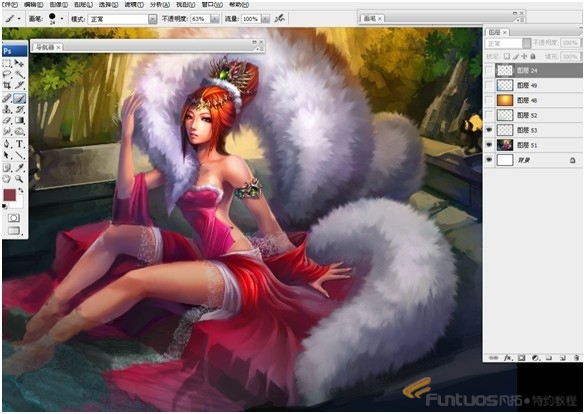Viewport: 585px width, 414px height.
Task: Select the Line shape tool
Action: pyautogui.click(x=19, y=155)
